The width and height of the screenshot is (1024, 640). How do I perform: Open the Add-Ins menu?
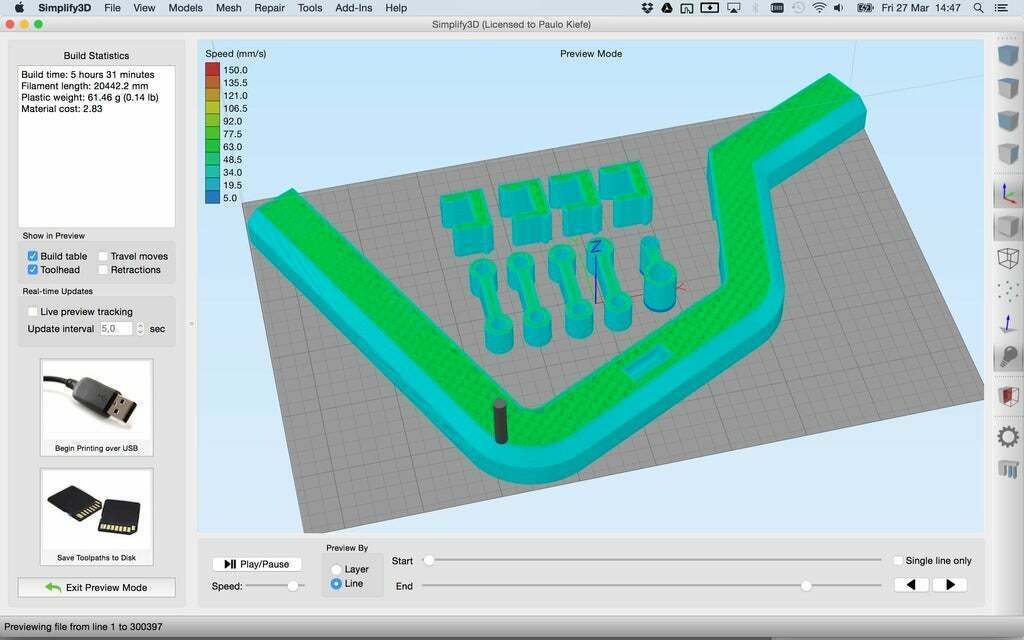click(x=353, y=8)
